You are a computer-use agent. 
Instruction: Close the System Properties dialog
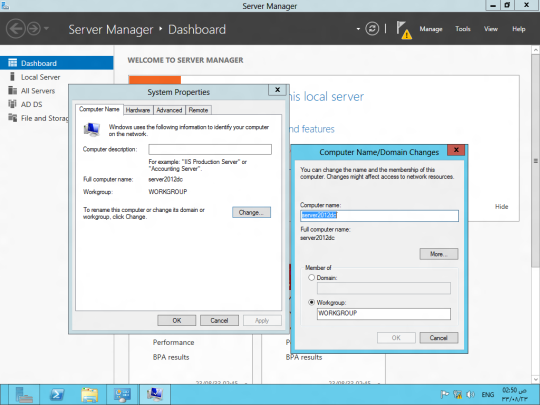(x=277, y=90)
